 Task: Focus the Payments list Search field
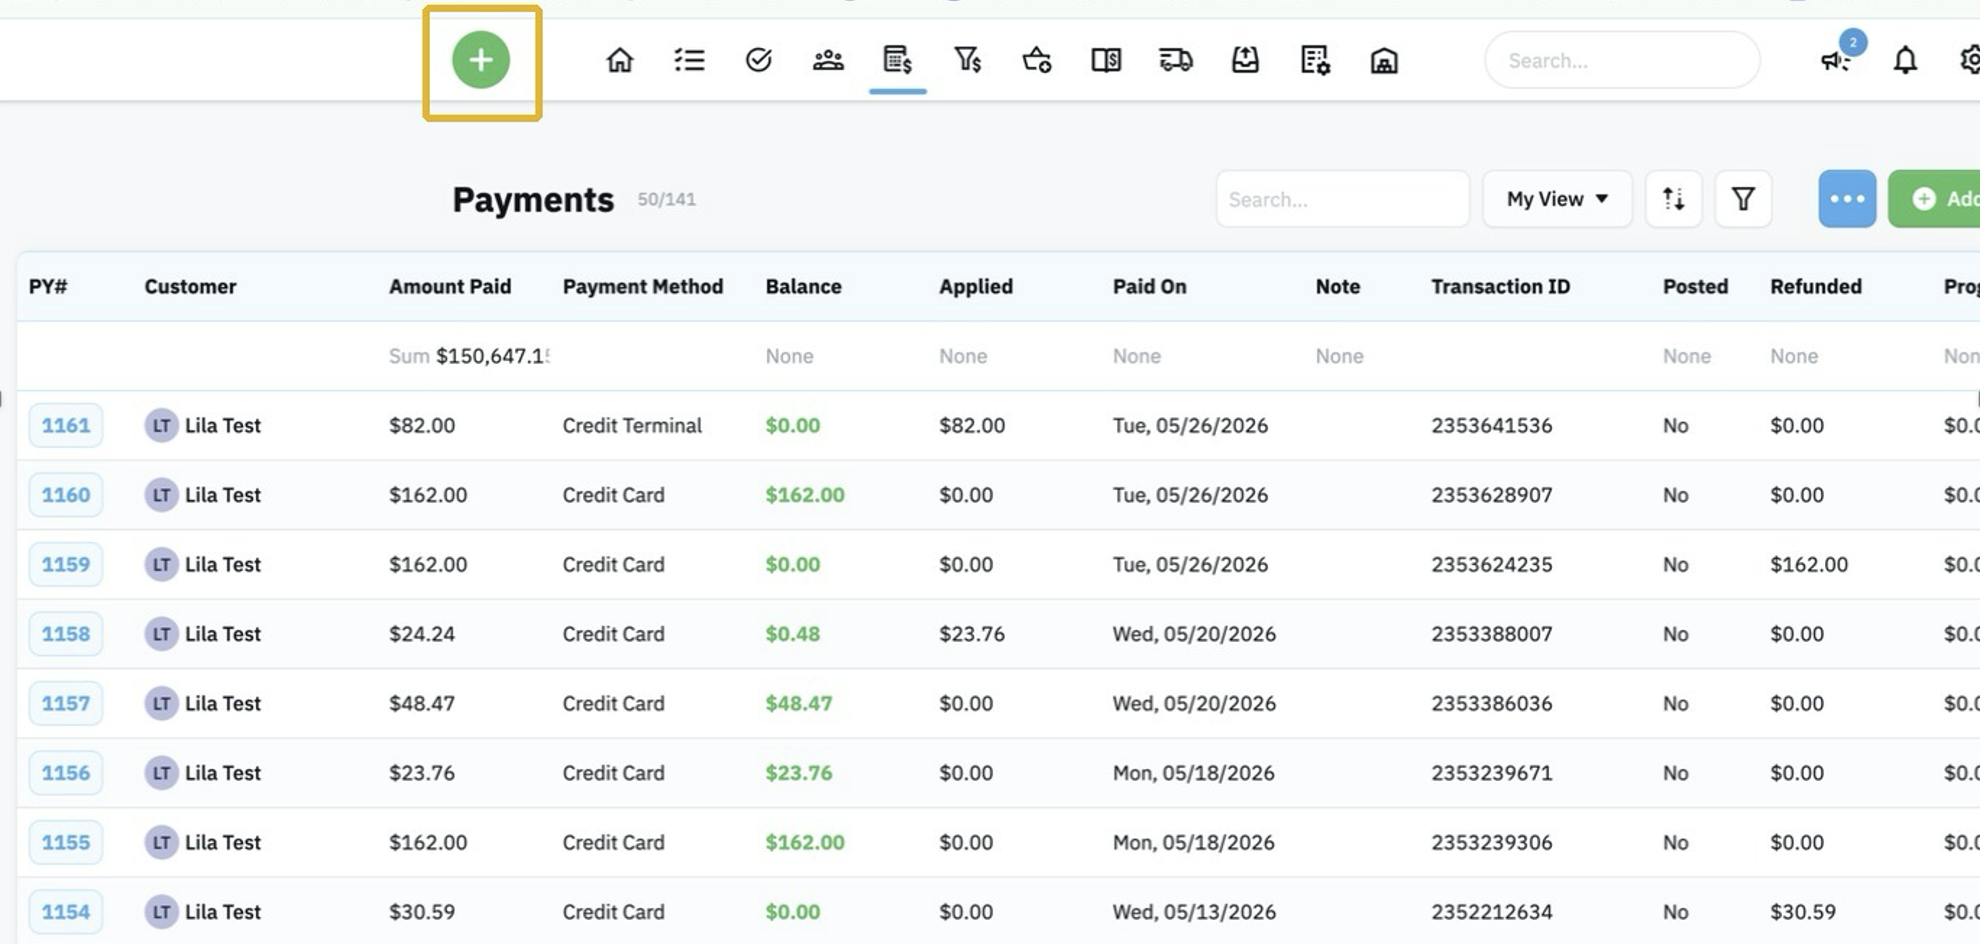click(1342, 199)
